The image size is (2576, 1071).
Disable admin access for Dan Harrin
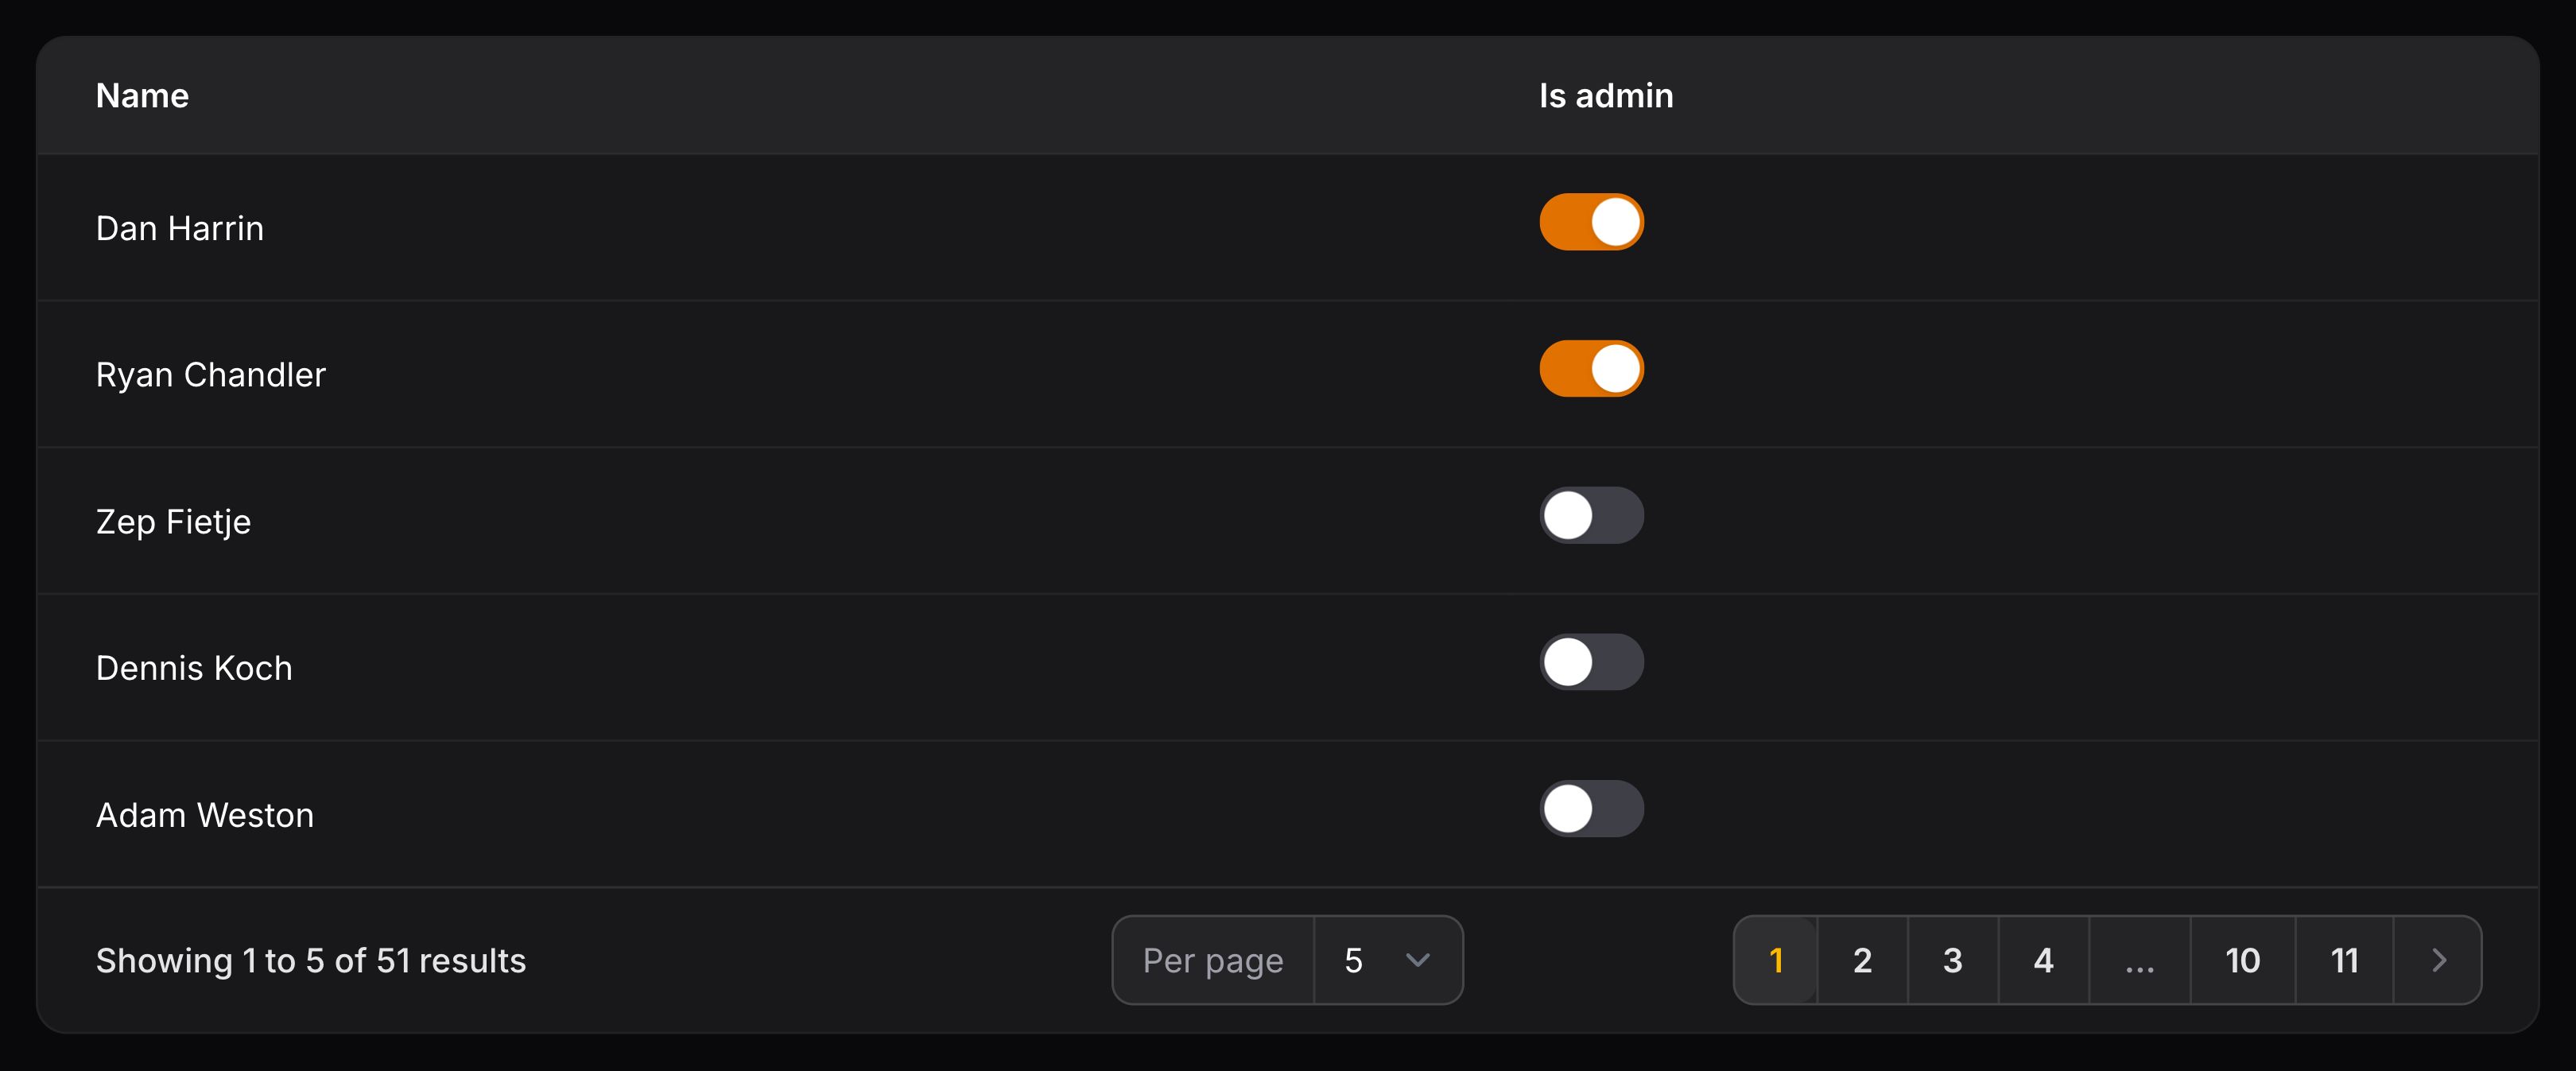tap(1591, 222)
